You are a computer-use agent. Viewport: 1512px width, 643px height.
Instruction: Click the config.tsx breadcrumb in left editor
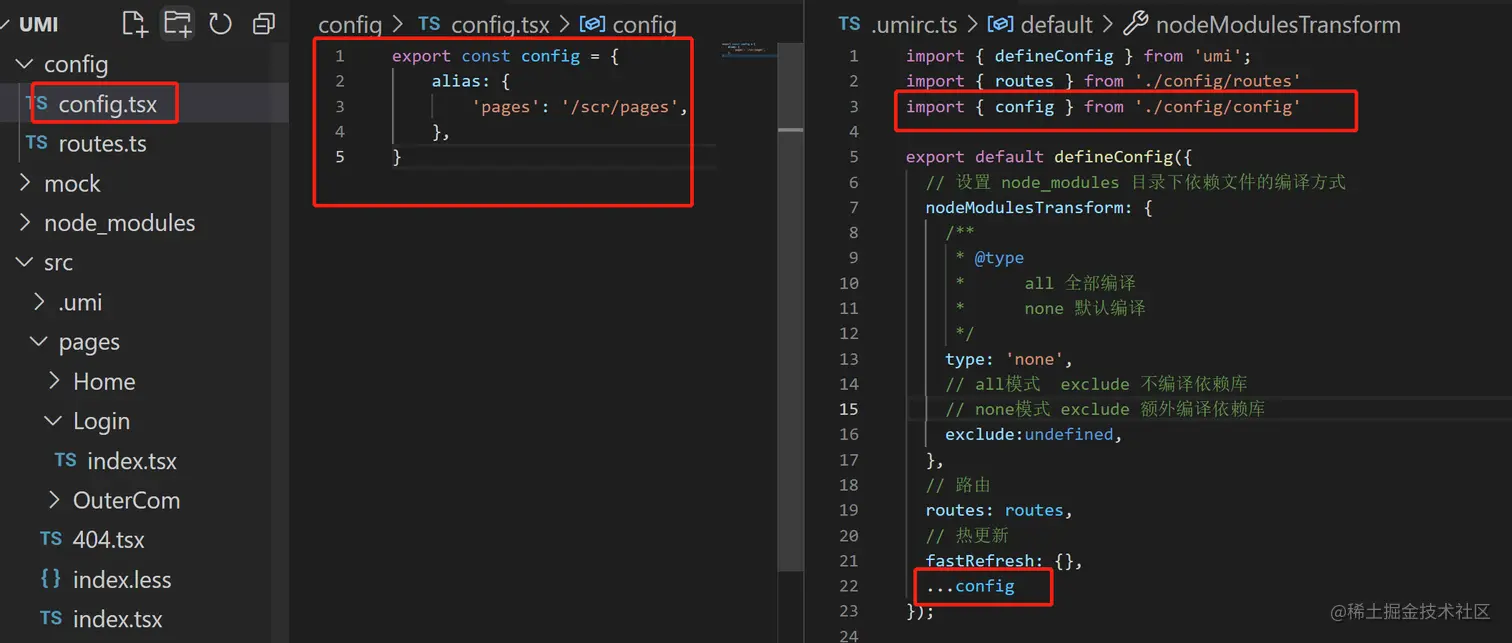(501, 25)
